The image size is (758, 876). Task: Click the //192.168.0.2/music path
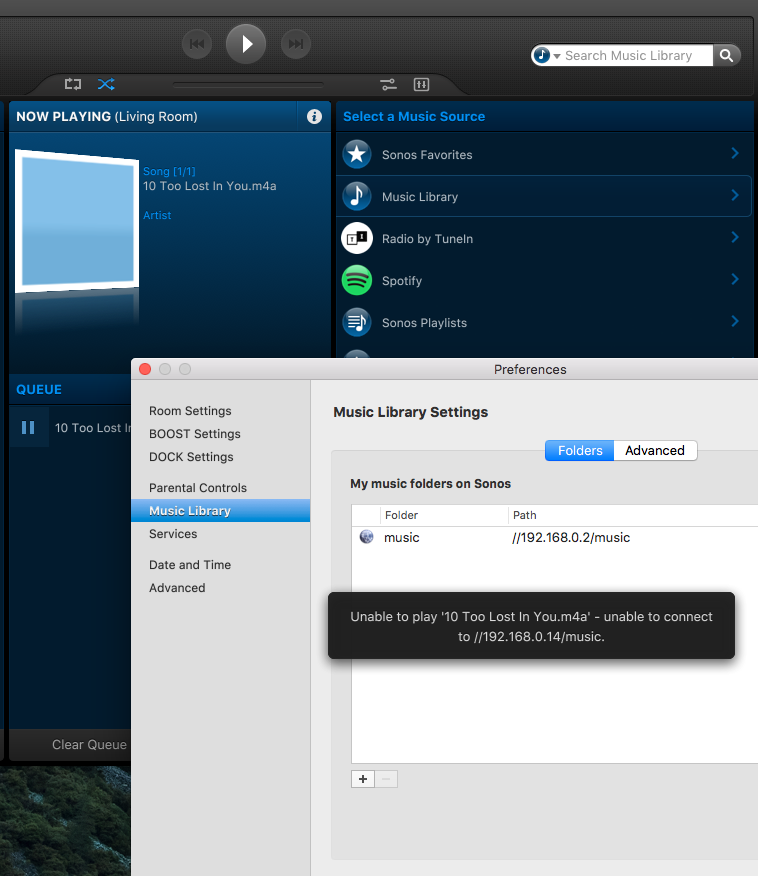click(x=571, y=537)
